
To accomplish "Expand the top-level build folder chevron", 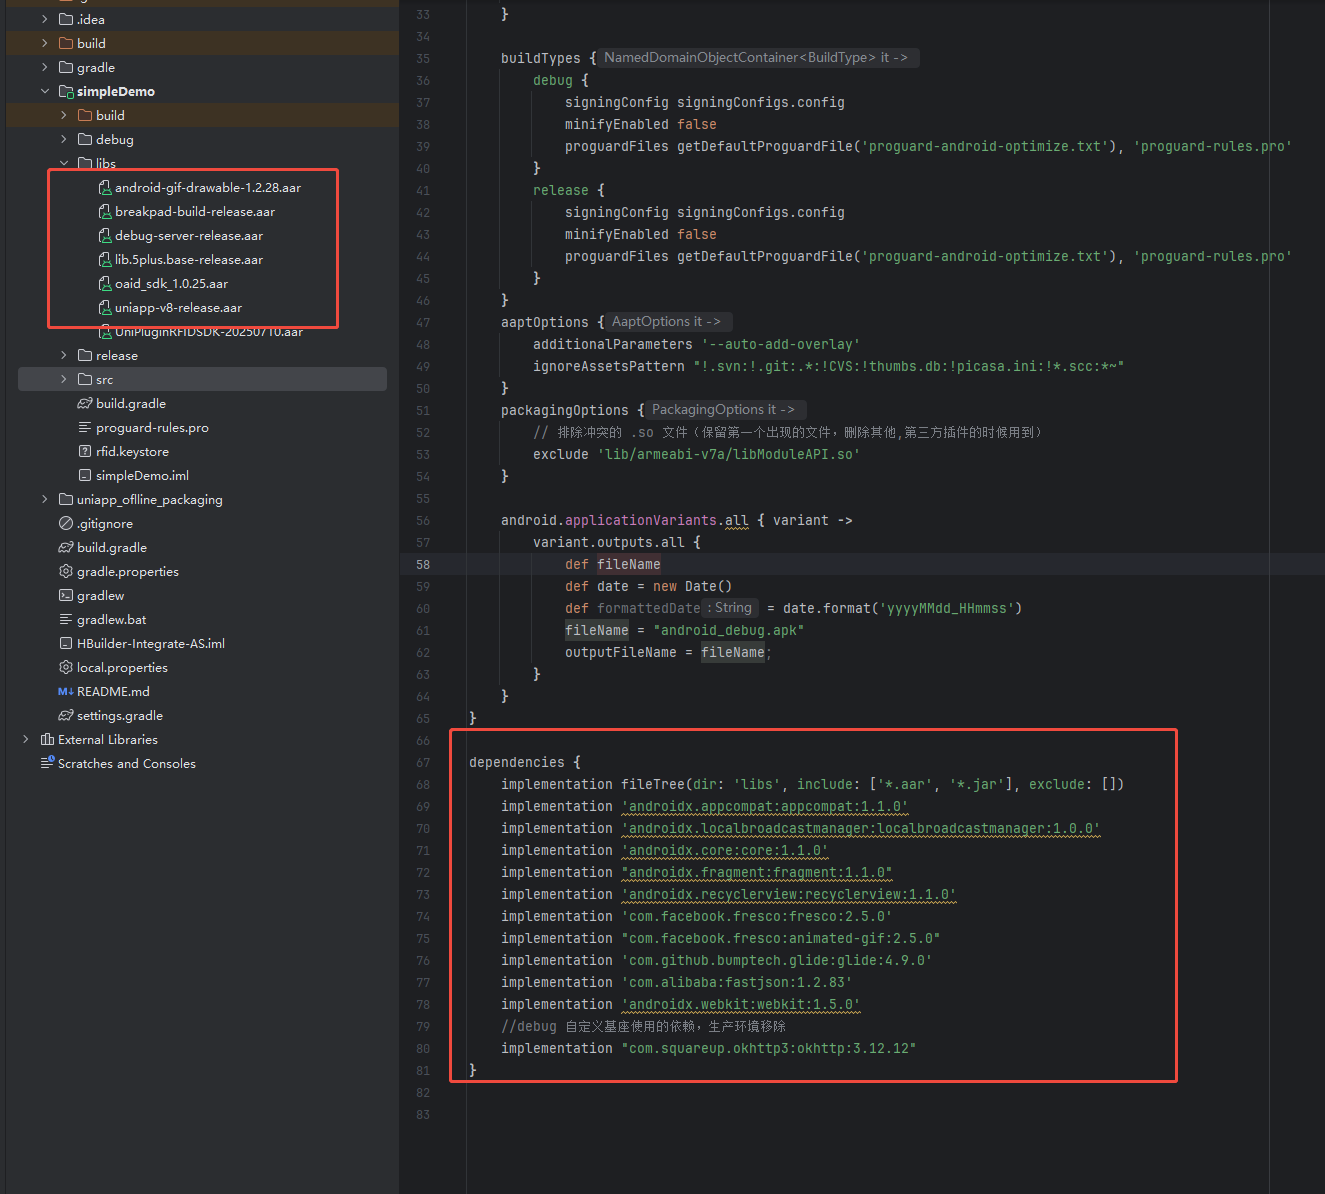I will pyautogui.click(x=44, y=43).
